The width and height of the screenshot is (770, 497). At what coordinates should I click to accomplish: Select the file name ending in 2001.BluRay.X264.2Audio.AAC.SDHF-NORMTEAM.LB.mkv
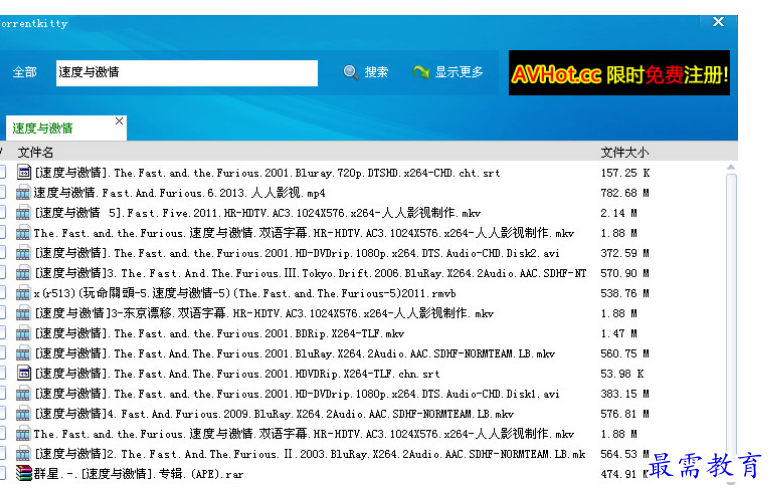295,354
